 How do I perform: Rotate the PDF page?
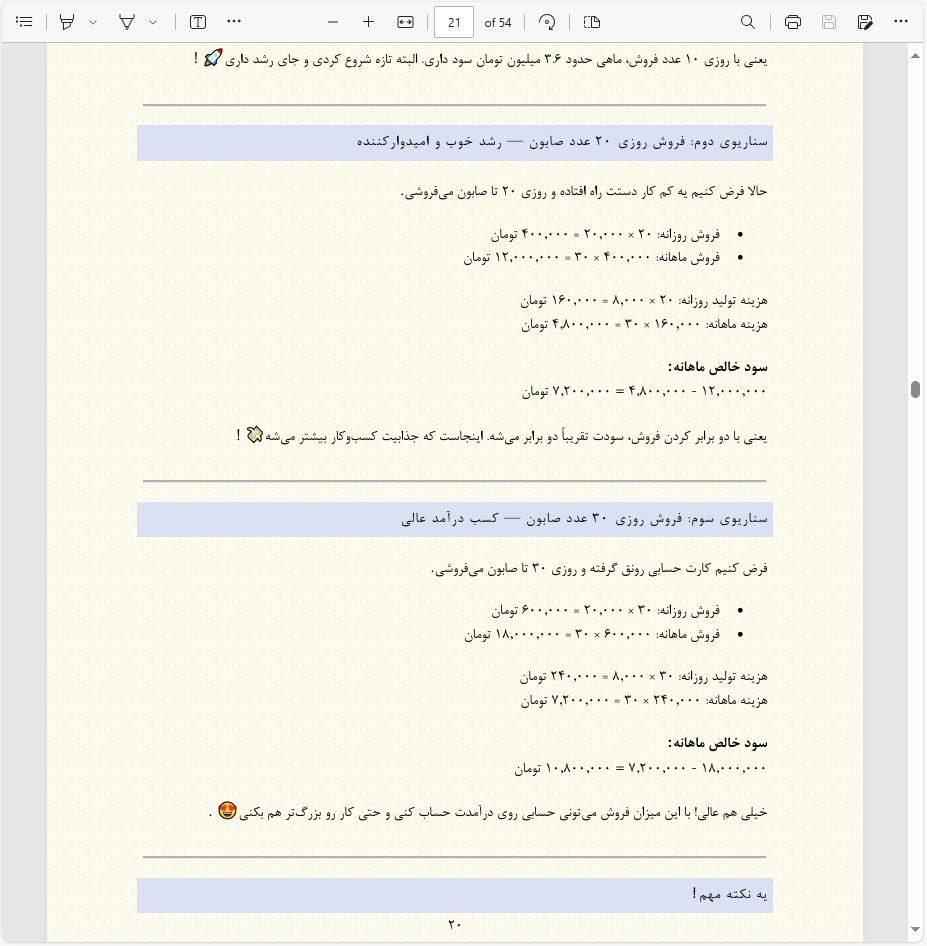546,22
